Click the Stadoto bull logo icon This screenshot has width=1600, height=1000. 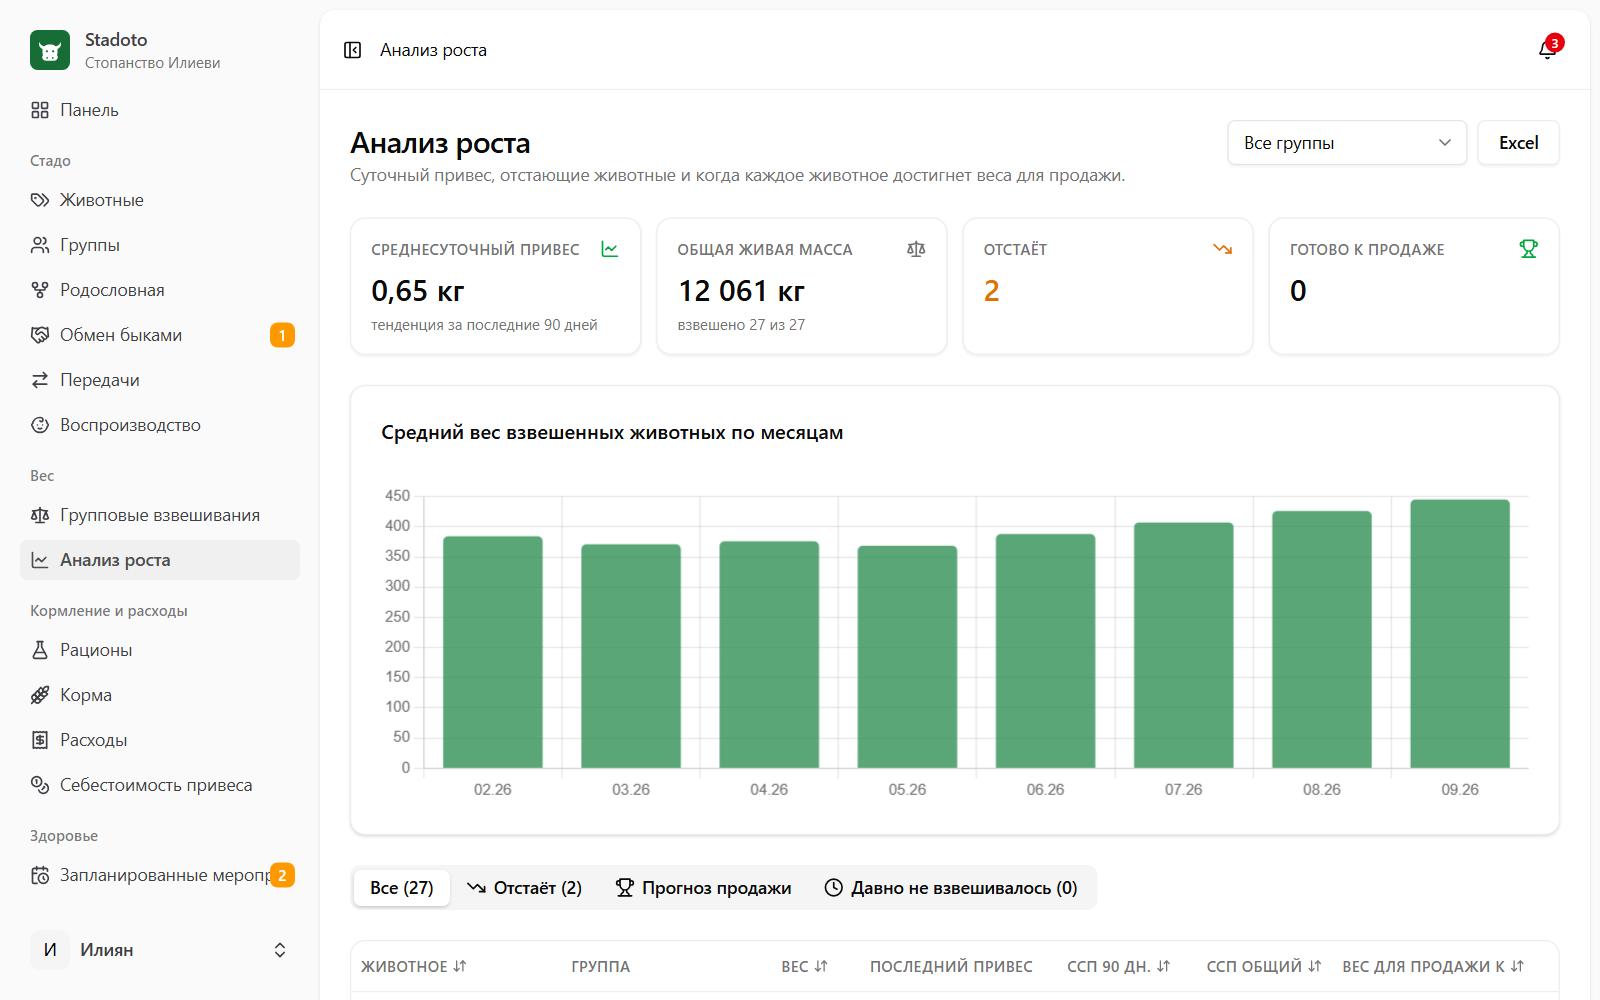(x=50, y=50)
